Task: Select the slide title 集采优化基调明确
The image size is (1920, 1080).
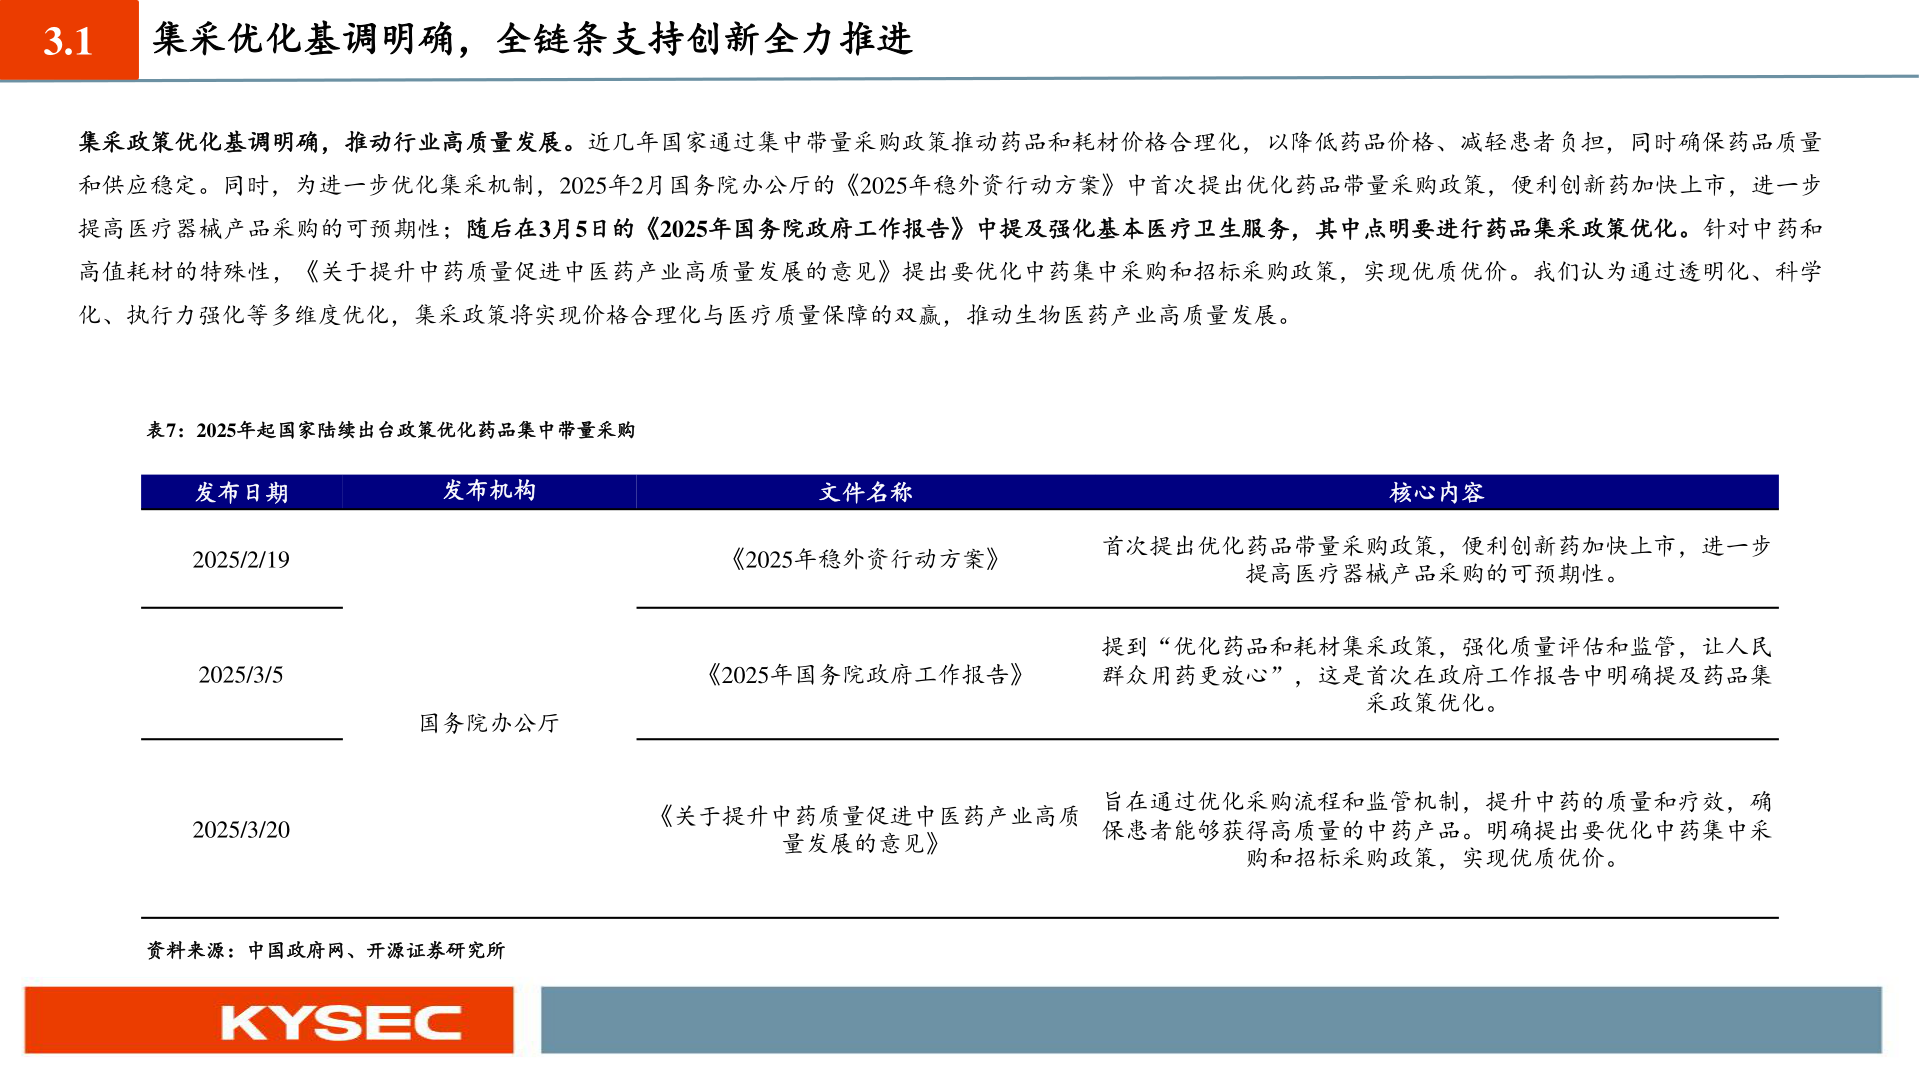Action: [304, 39]
